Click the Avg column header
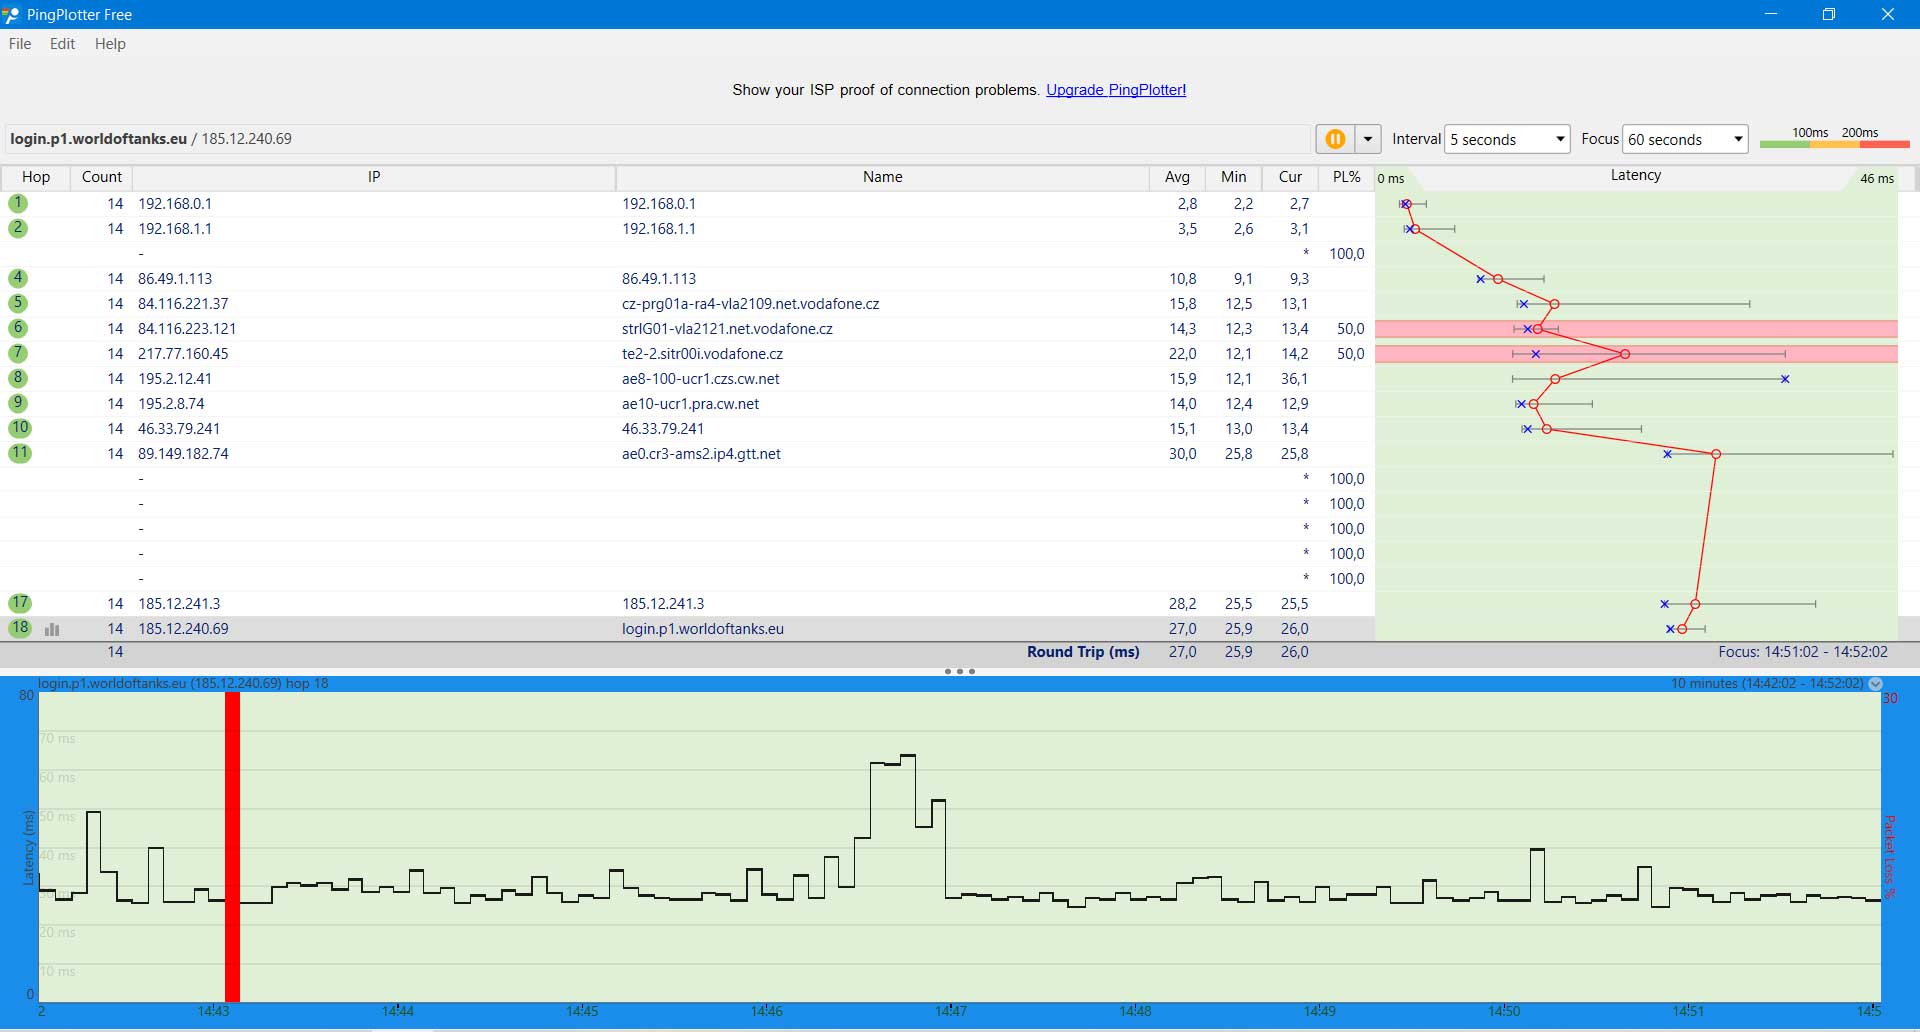 (1177, 177)
